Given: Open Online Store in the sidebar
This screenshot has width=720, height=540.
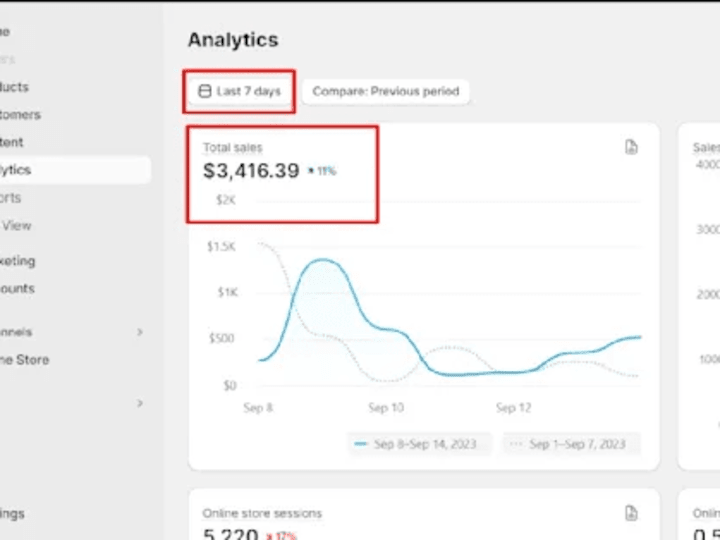Looking at the screenshot, I should 24,360.
